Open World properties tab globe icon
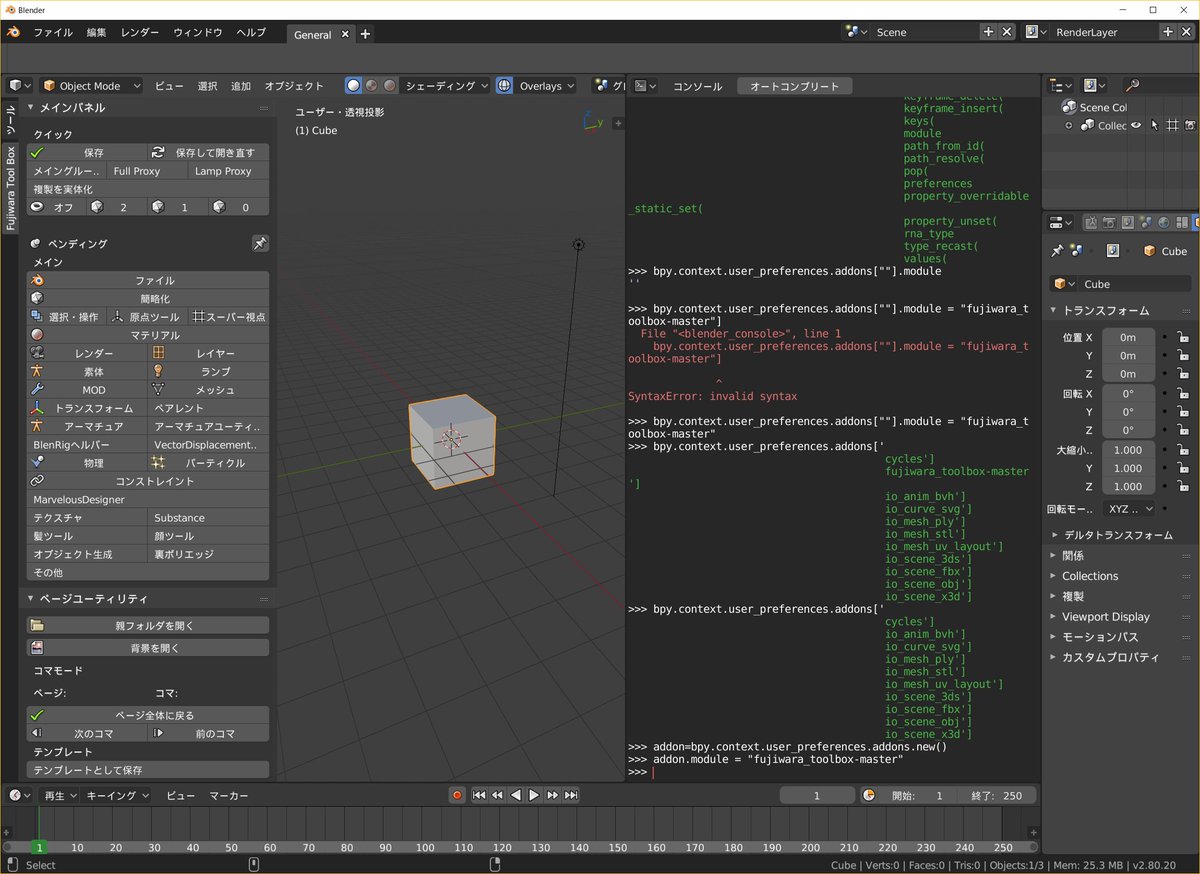 pos(1164,222)
